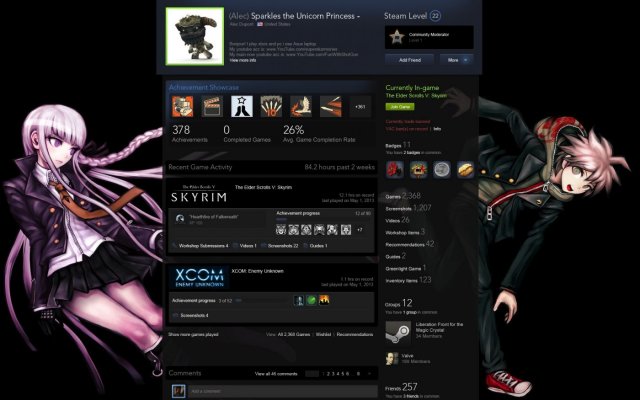The image size is (640, 400).
Task: Click the 26% Avg. Game Completion Rate
Action: [319, 133]
